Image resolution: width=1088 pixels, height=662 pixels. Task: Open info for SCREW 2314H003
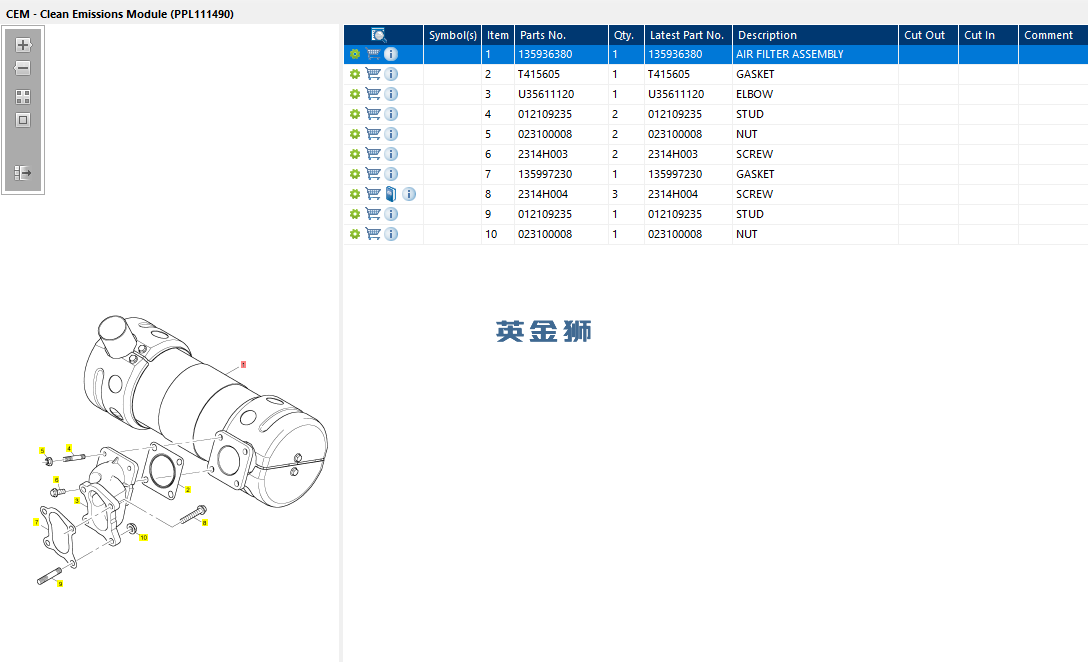(x=391, y=154)
